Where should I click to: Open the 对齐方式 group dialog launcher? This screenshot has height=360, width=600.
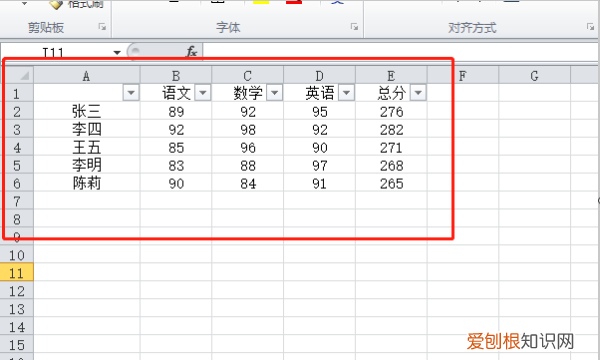coord(590,27)
